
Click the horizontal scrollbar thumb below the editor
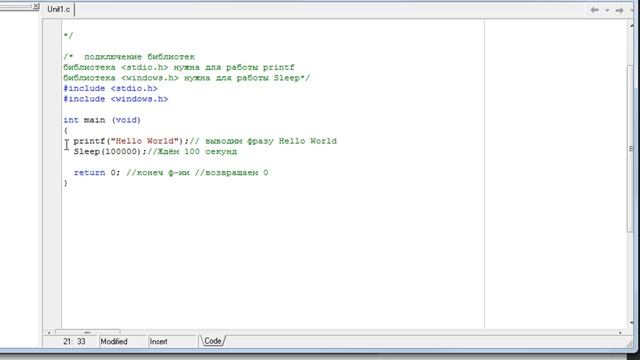[x=87, y=332]
